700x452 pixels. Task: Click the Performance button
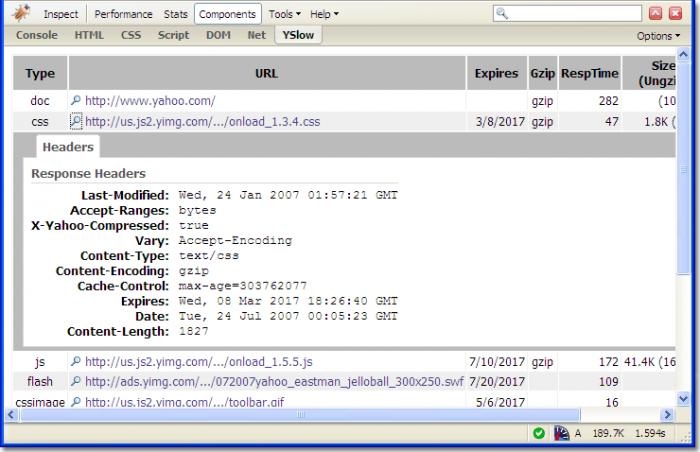tap(124, 14)
